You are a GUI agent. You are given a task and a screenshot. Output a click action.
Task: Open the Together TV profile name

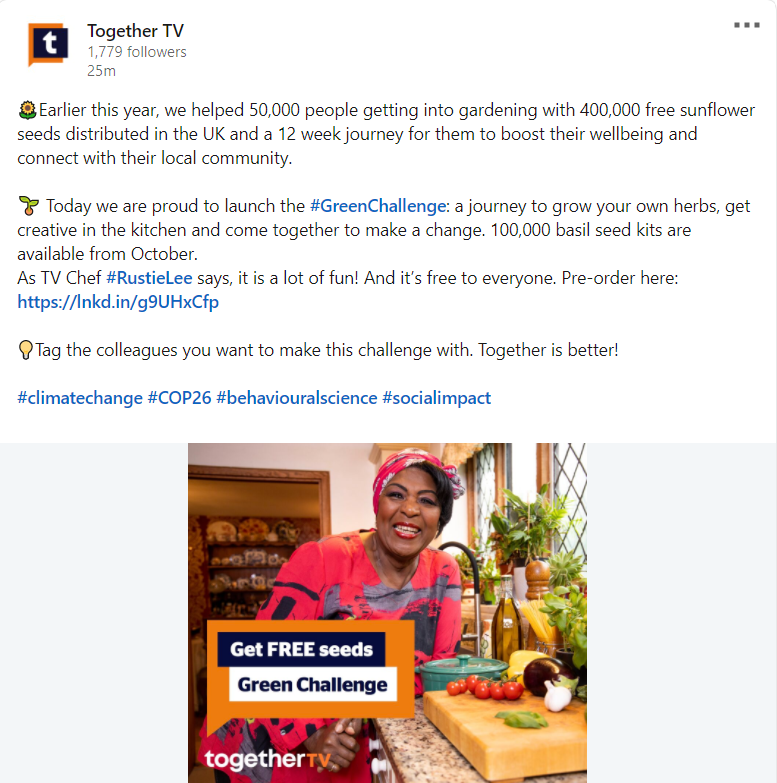pos(135,31)
